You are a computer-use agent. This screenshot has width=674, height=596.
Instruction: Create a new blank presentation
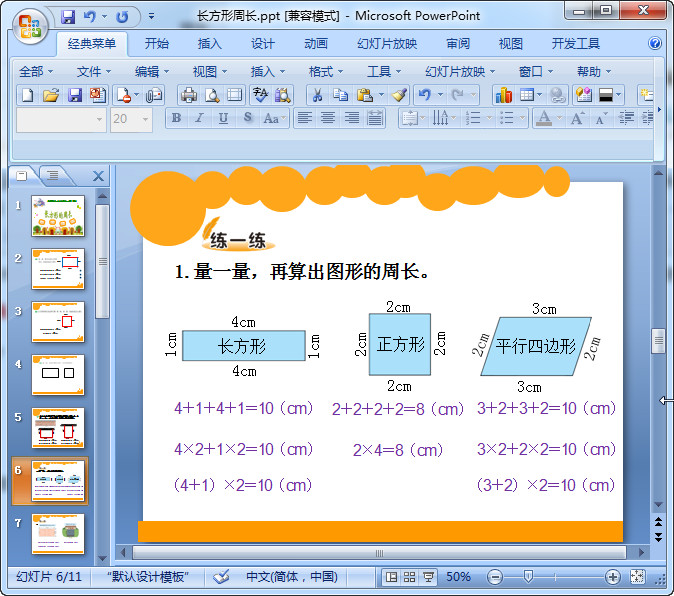pos(28,95)
